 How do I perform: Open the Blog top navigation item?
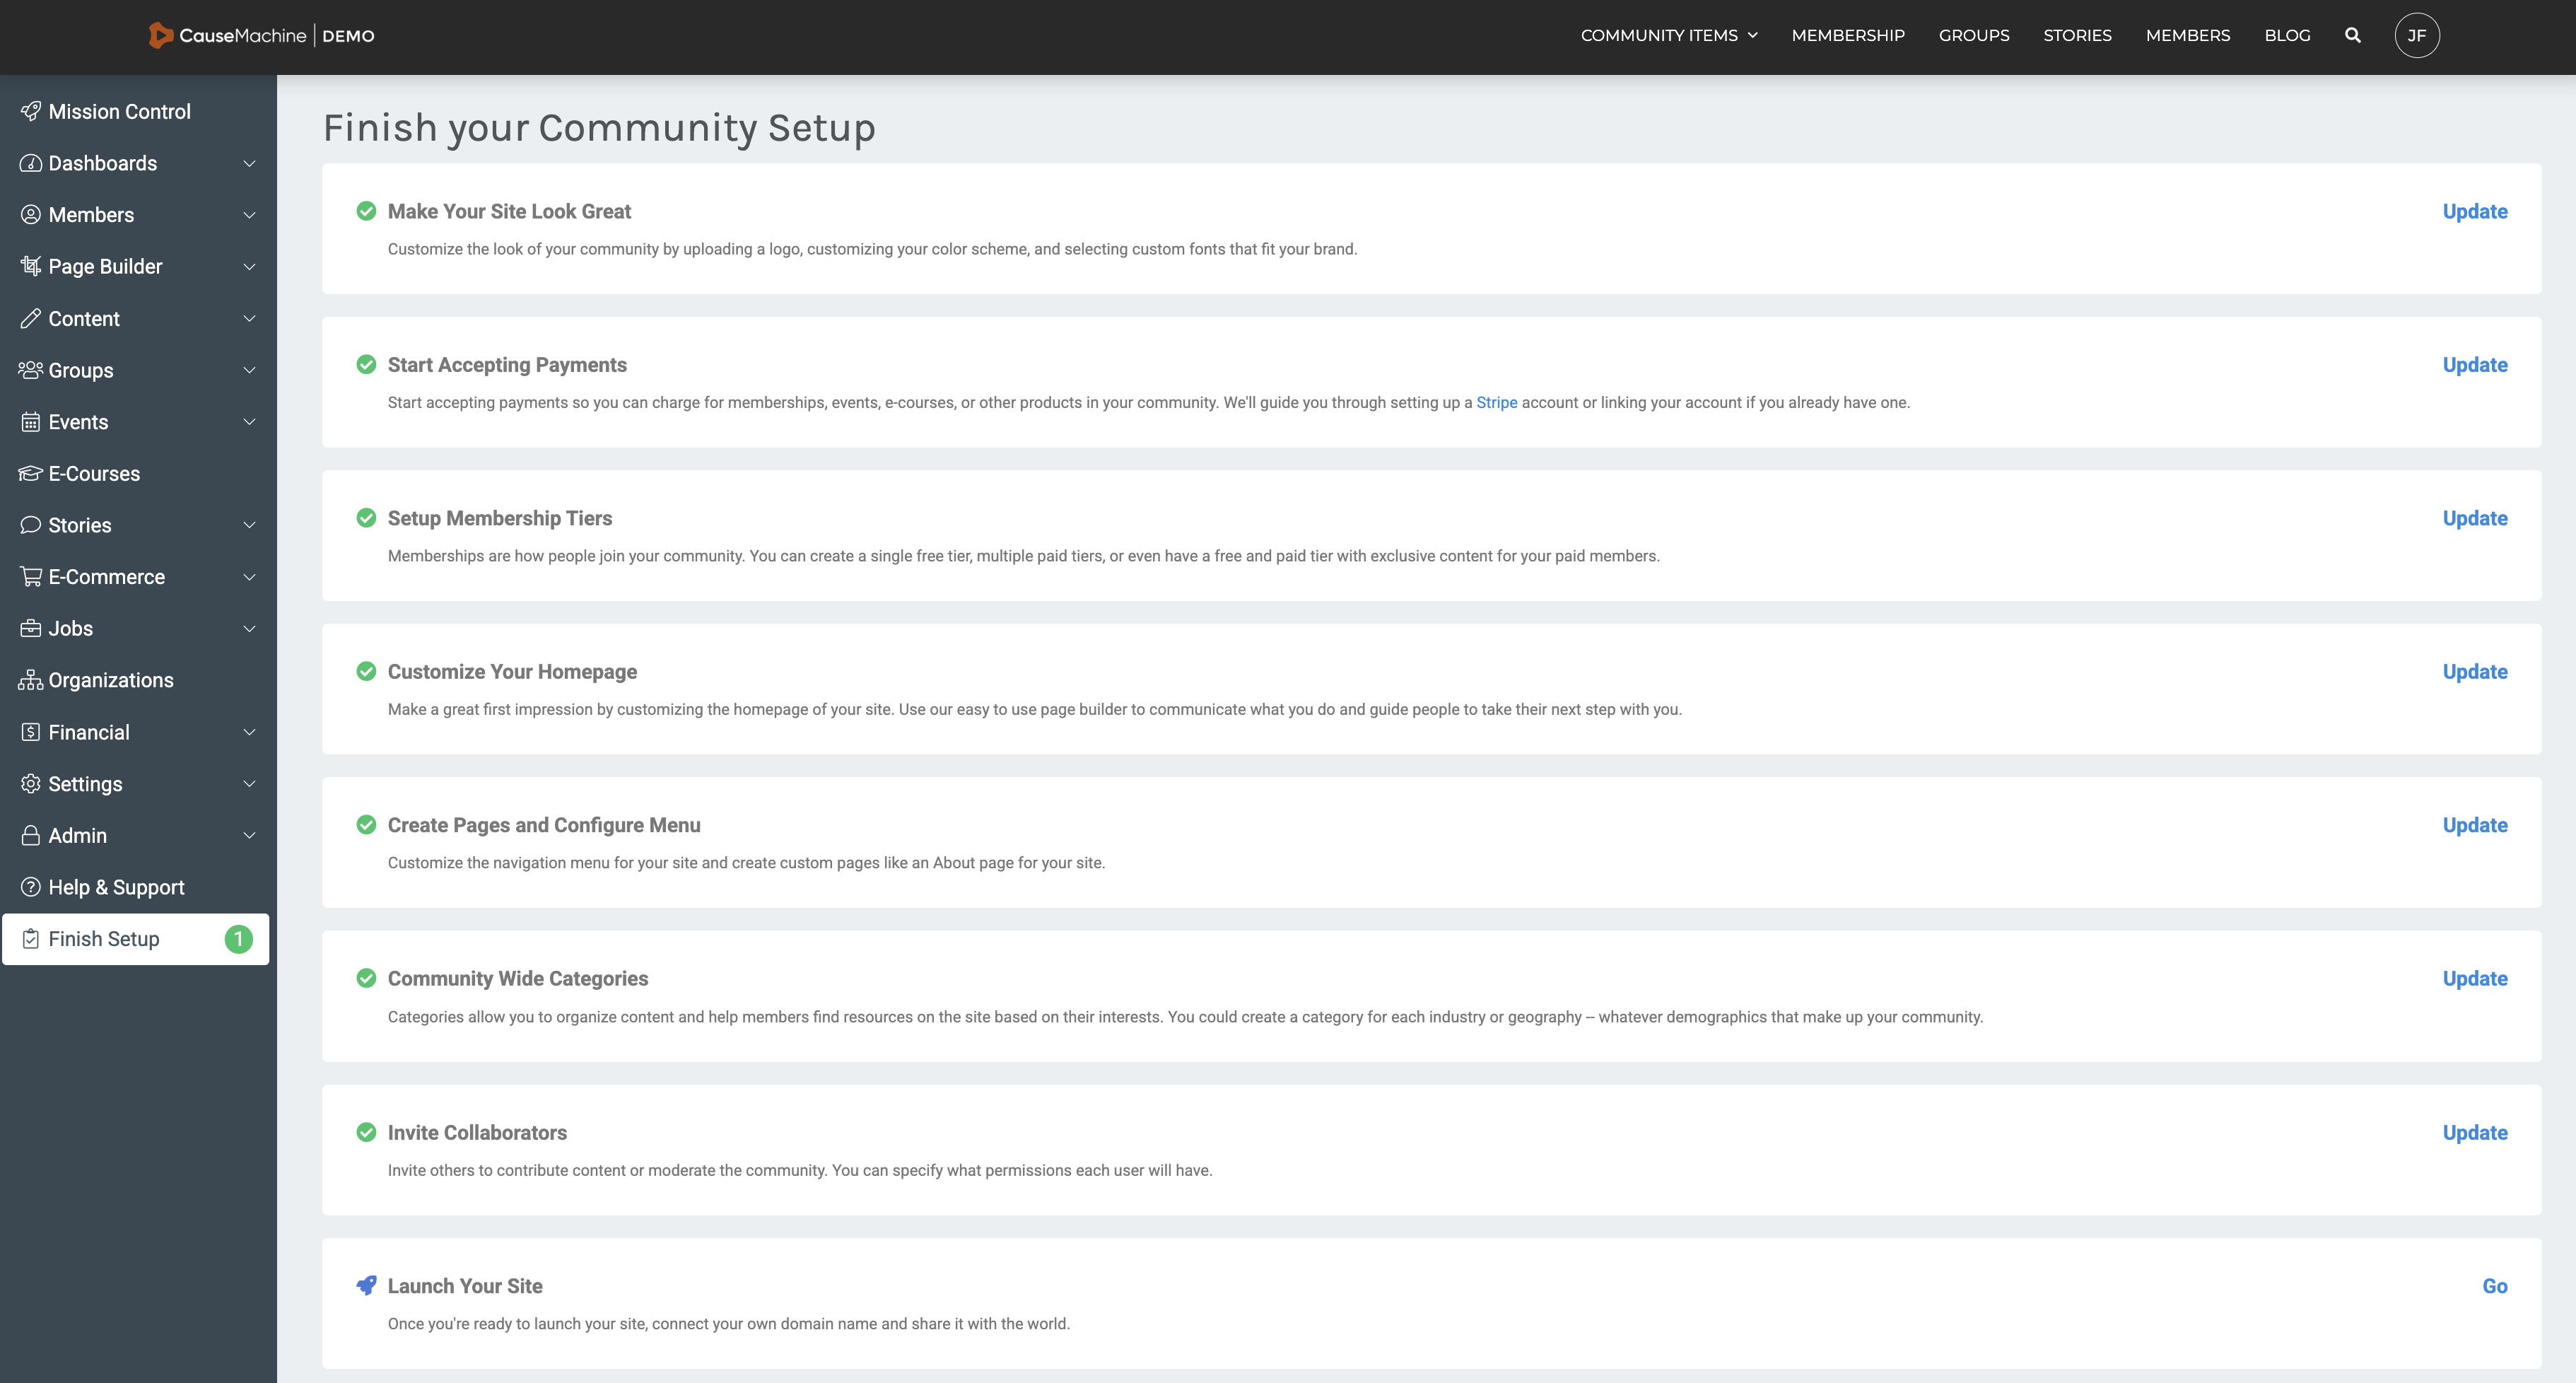pos(2287,36)
